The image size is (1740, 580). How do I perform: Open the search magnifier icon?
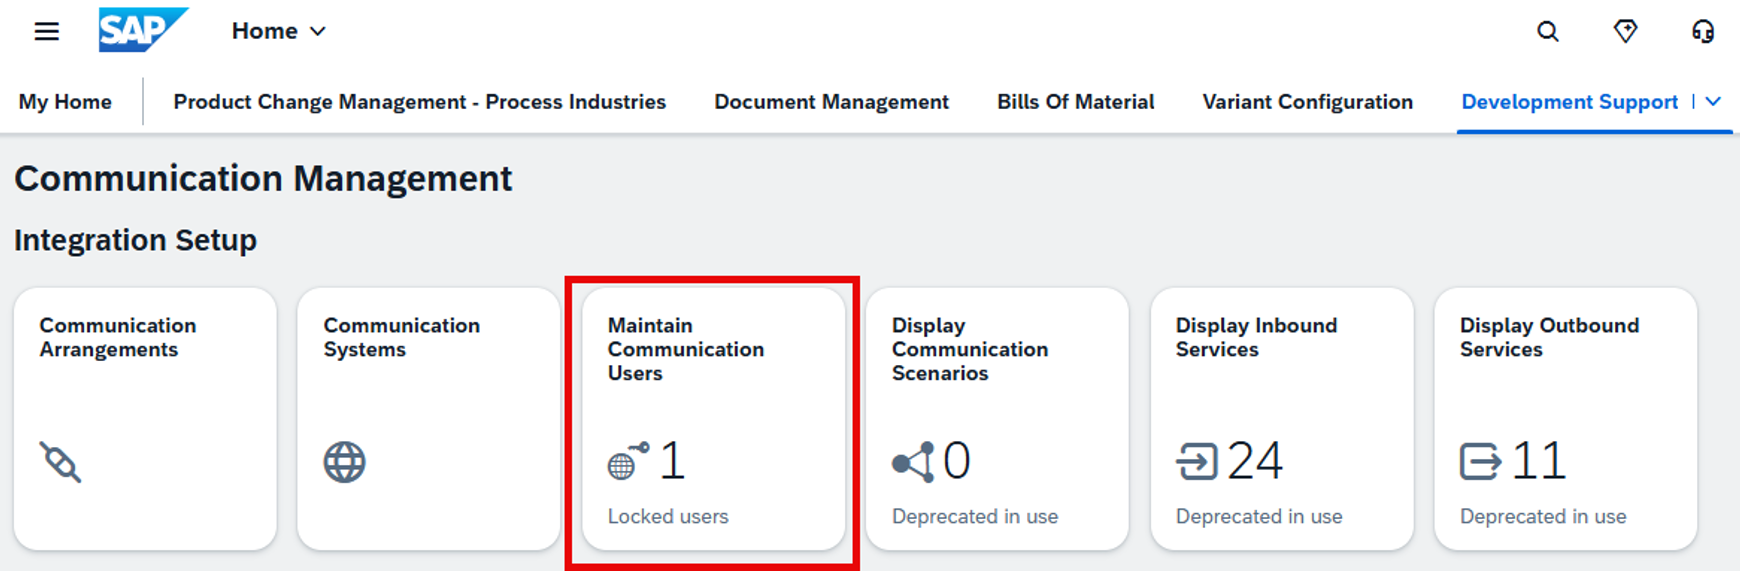point(1547,31)
